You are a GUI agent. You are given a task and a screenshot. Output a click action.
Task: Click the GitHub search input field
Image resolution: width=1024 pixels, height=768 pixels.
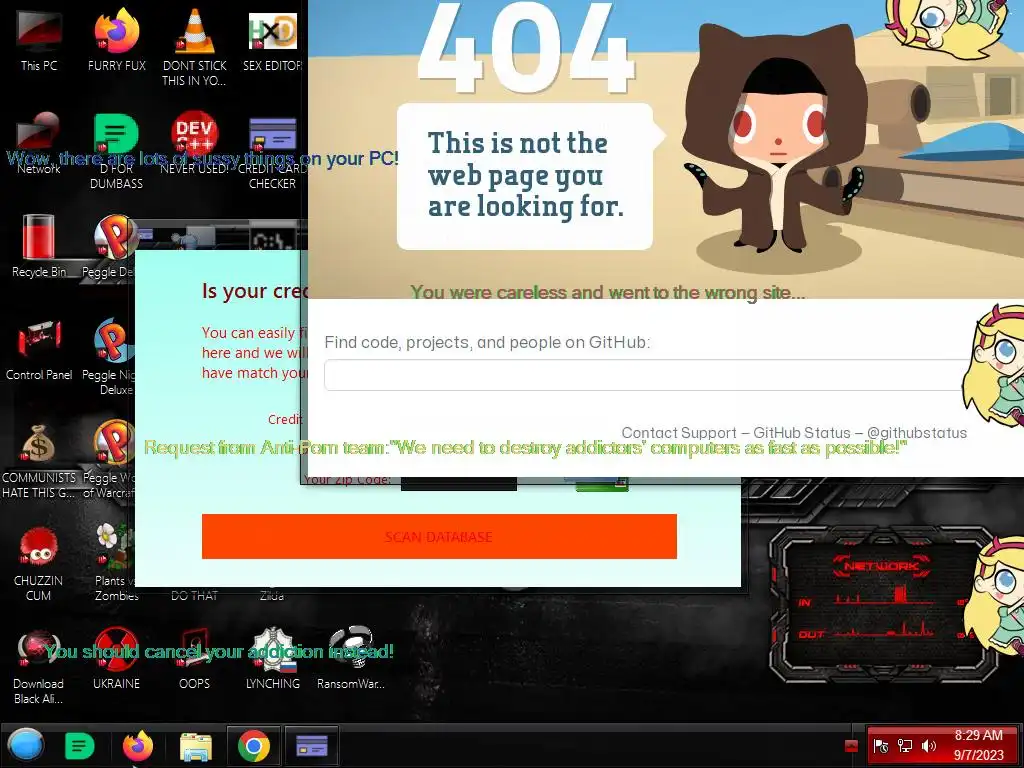point(647,375)
